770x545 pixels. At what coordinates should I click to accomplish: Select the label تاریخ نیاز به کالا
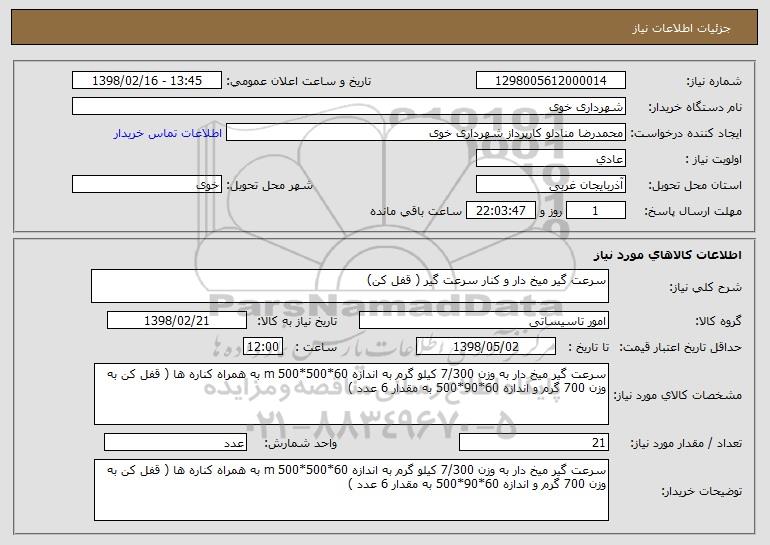[297, 322]
